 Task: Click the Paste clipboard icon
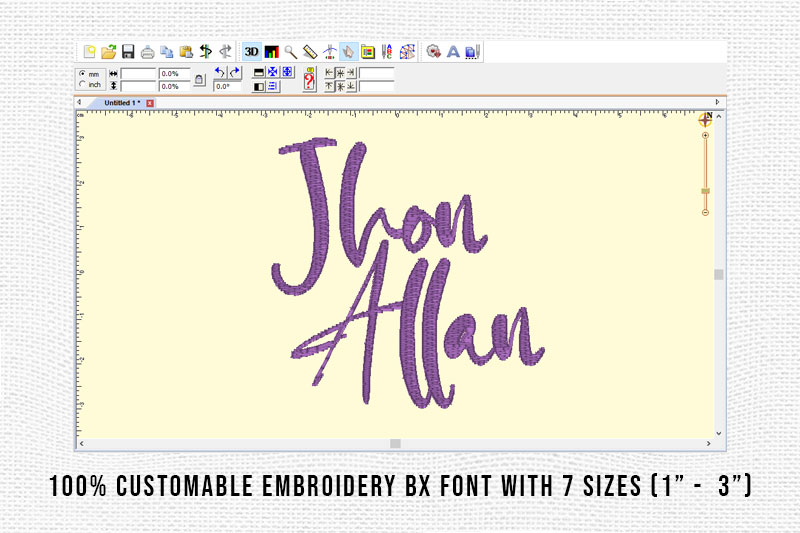[x=186, y=52]
